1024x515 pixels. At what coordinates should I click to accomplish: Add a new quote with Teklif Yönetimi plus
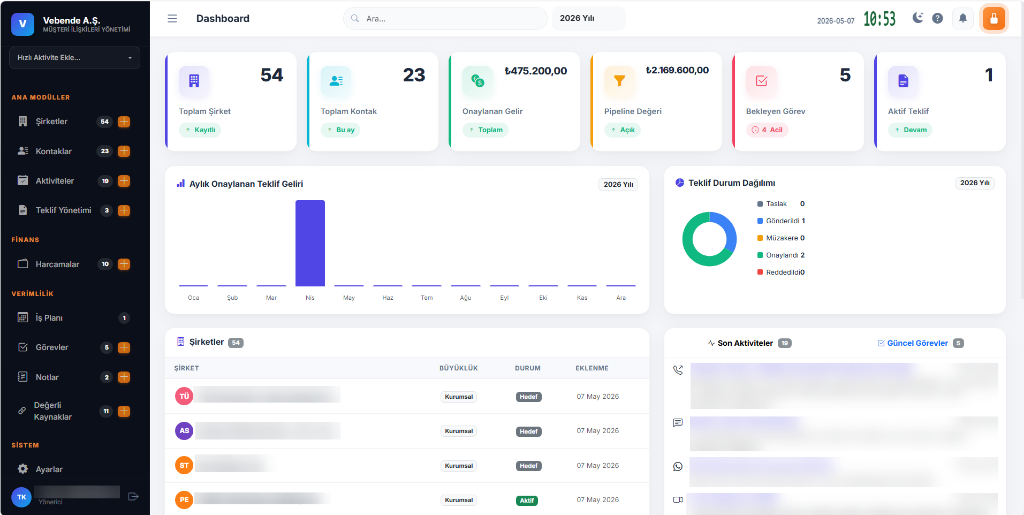coord(123,210)
